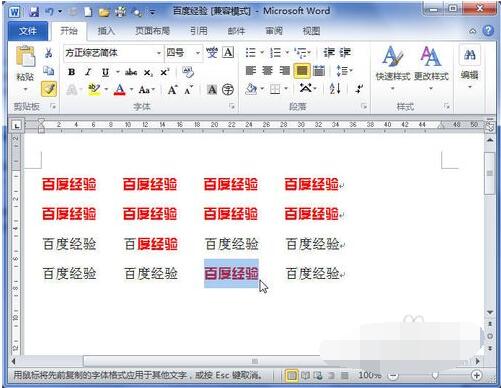This screenshot has height=388, width=501.
Task: Toggle Strikethrough (abc) formatting
Action: coord(131,72)
